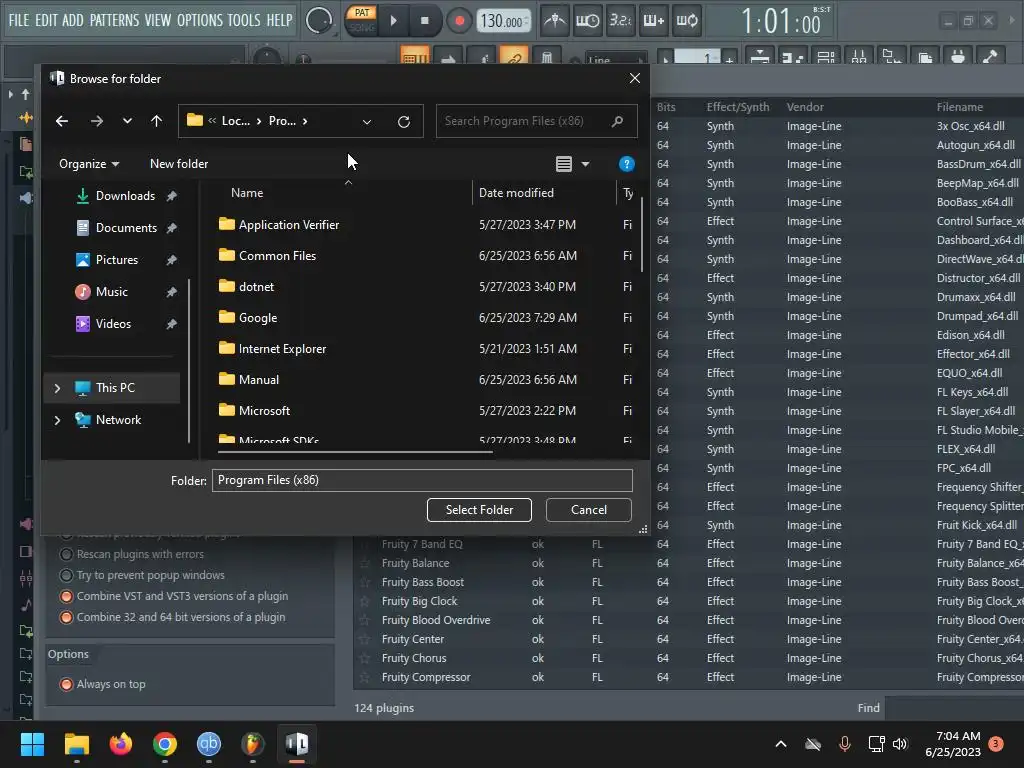
Task: Select the Microsoft folder
Action: coord(264,411)
